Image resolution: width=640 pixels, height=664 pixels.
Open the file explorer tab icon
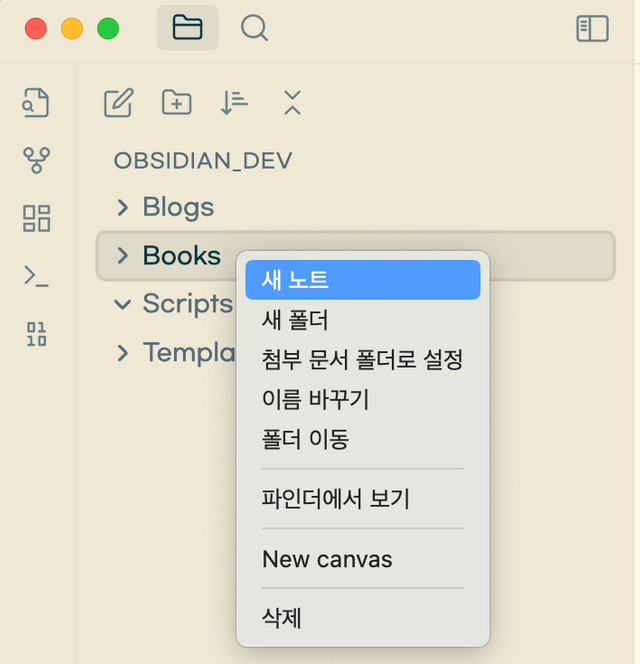click(x=187, y=28)
